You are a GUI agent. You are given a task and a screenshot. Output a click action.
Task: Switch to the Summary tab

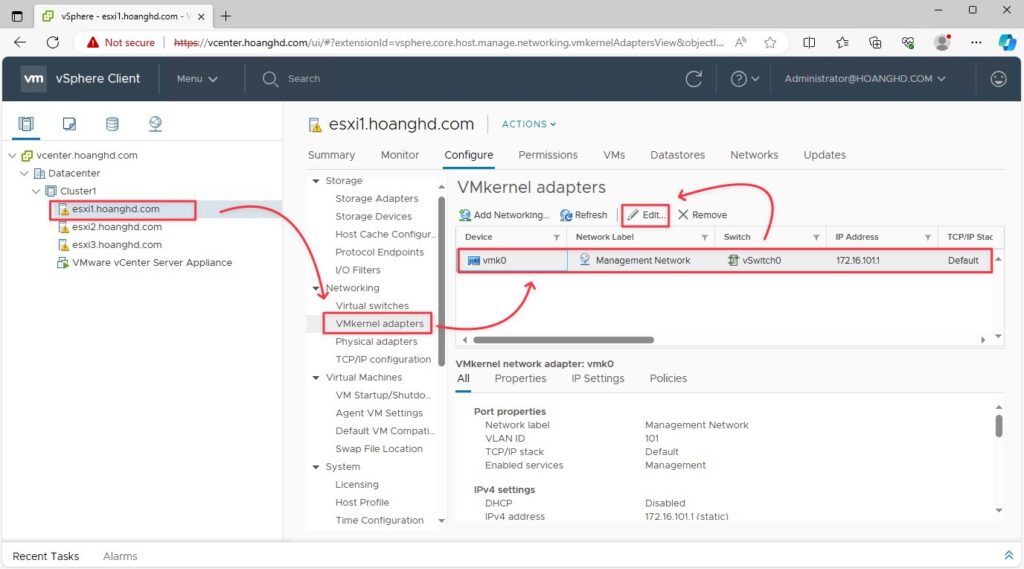pyautogui.click(x=331, y=155)
